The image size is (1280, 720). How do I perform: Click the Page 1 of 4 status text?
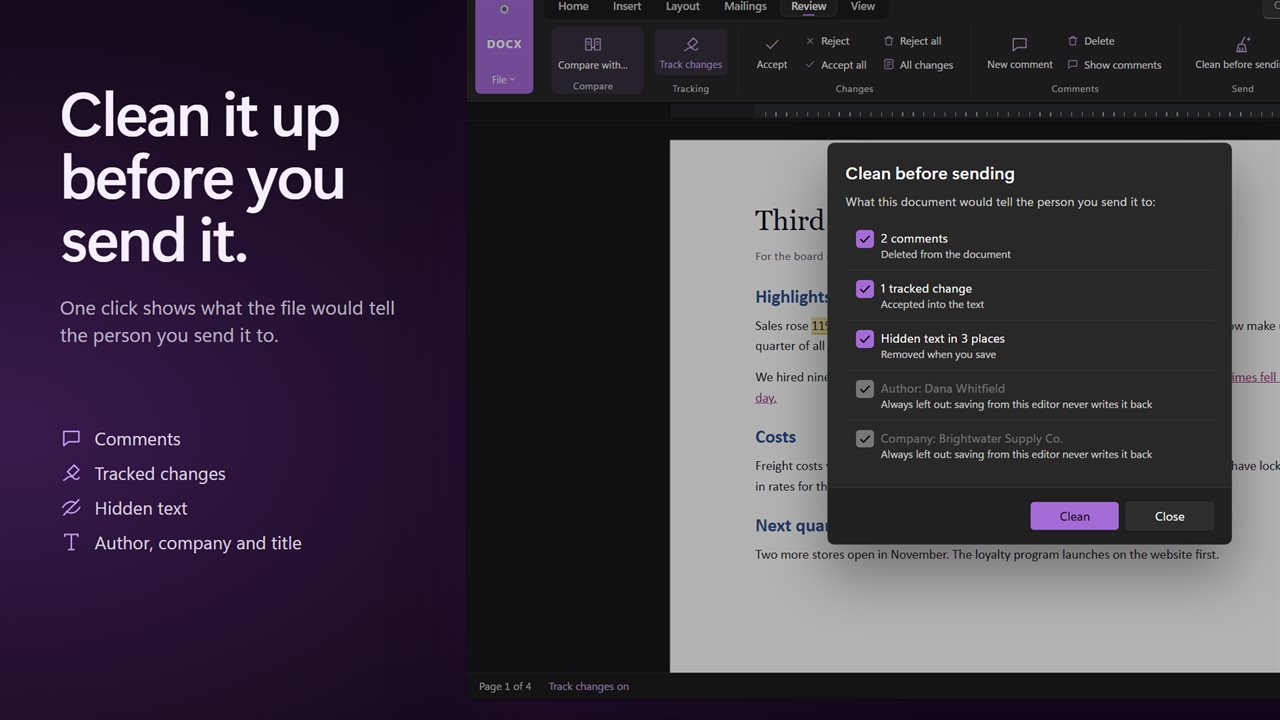pyautogui.click(x=505, y=686)
